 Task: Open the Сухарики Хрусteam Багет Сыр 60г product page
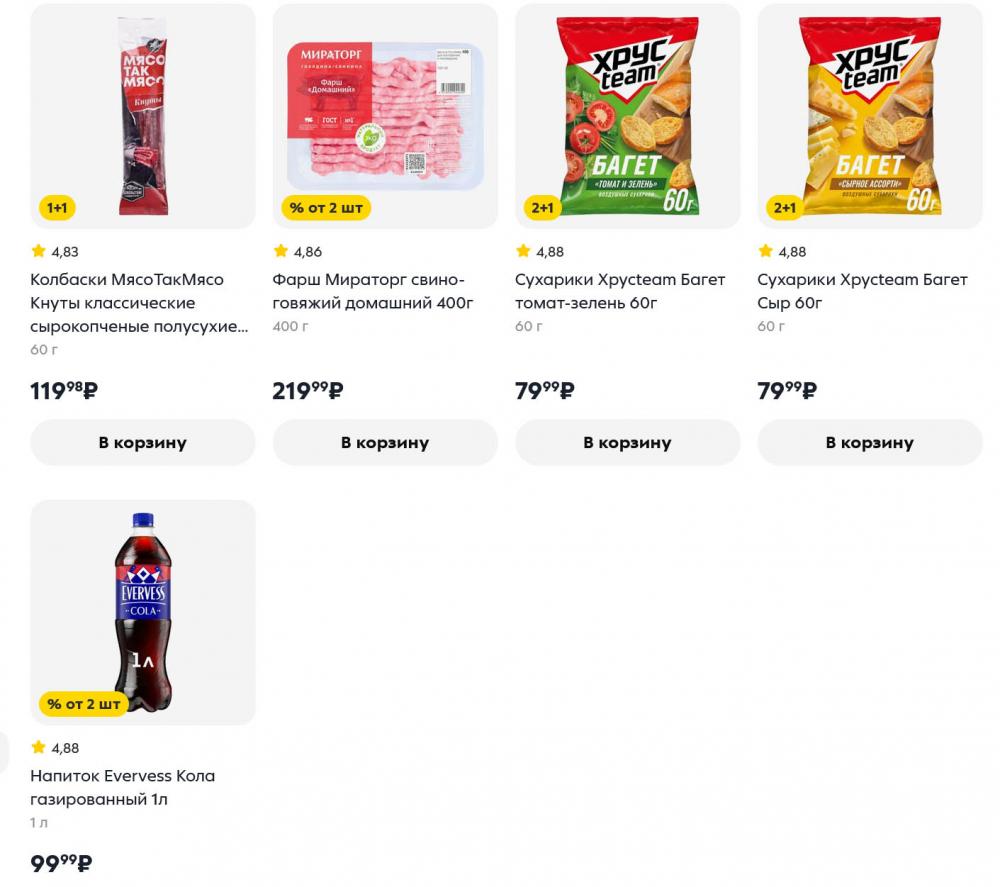point(863,291)
